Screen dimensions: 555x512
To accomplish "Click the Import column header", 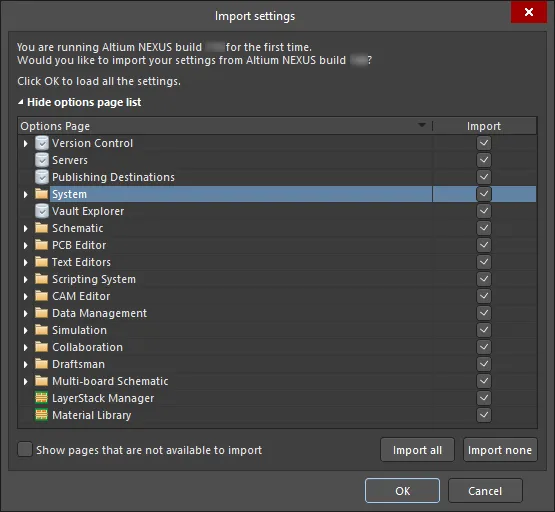I will coord(484,126).
